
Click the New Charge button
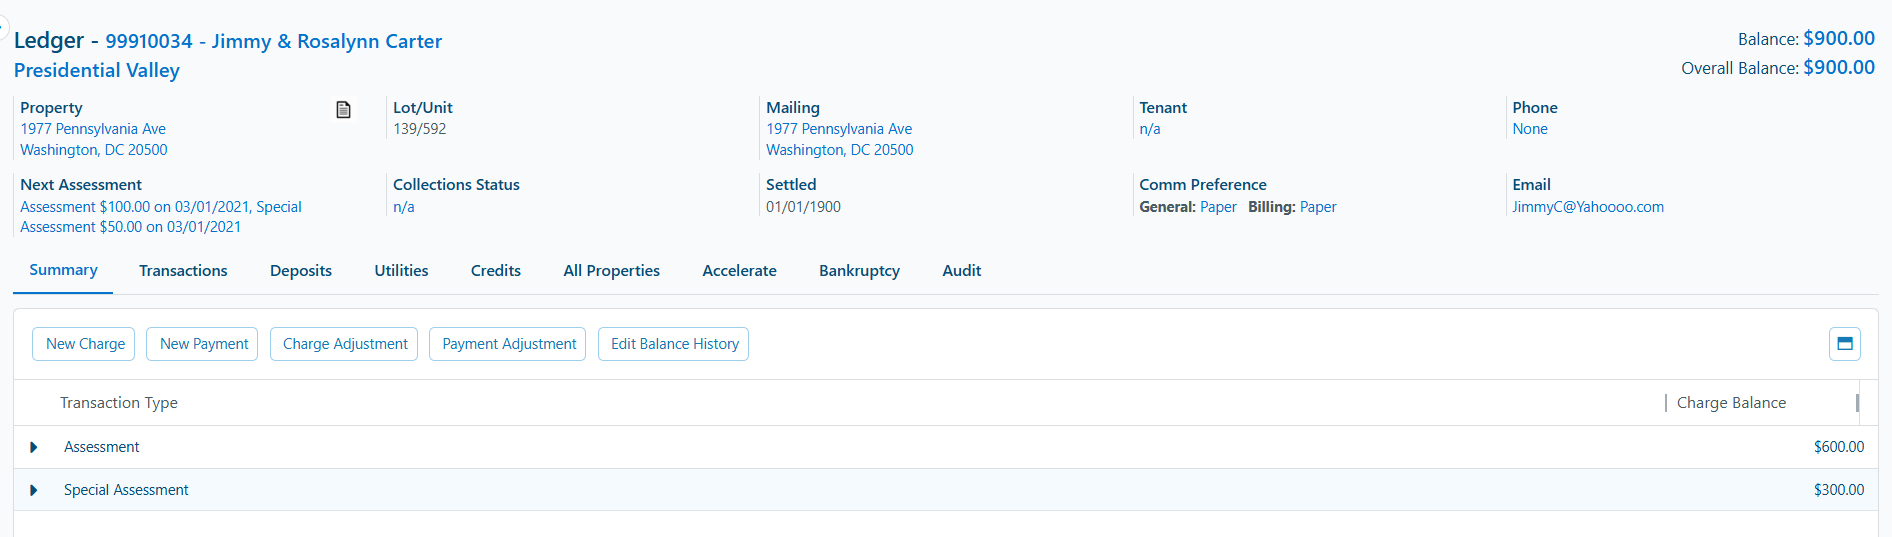point(84,344)
